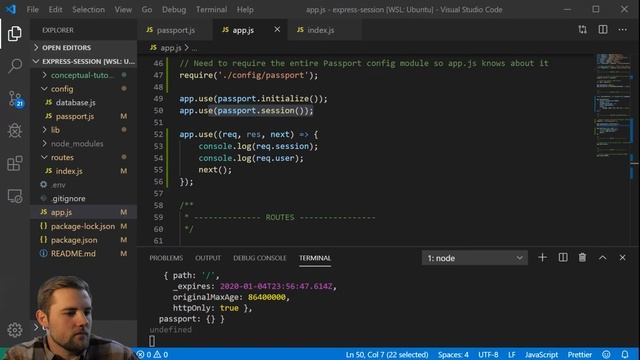
Task: Open the File menu
Action: [32, 9]
